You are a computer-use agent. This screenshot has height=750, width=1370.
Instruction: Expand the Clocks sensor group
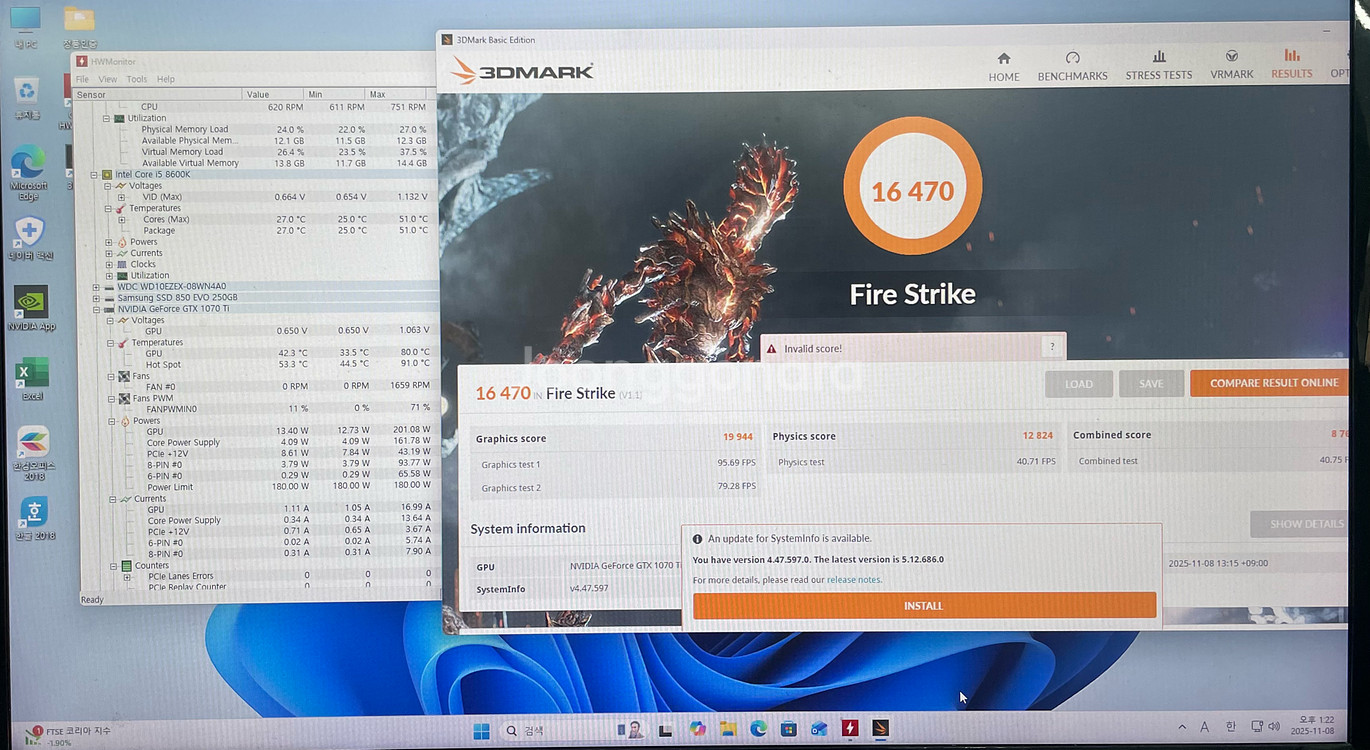point(109,264)
